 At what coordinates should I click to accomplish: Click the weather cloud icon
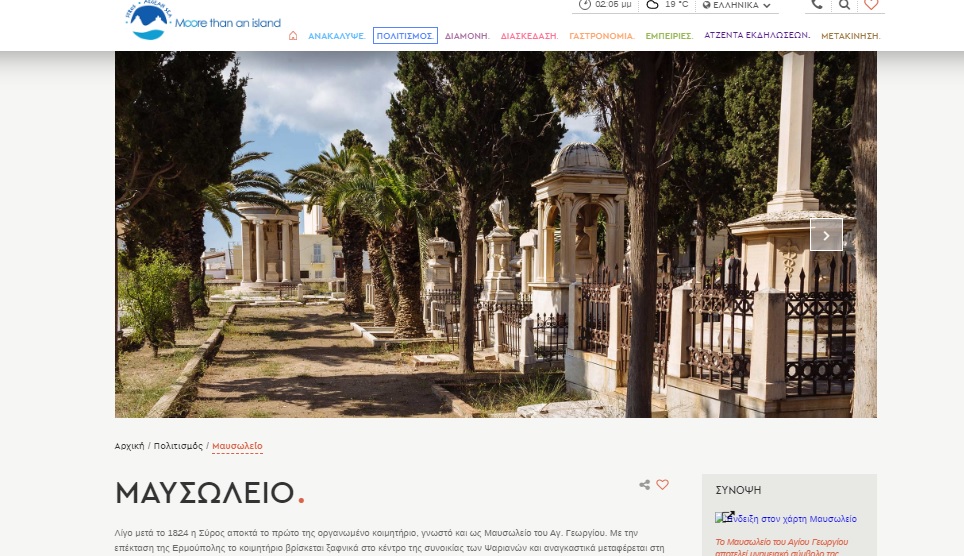coord(653,5)
